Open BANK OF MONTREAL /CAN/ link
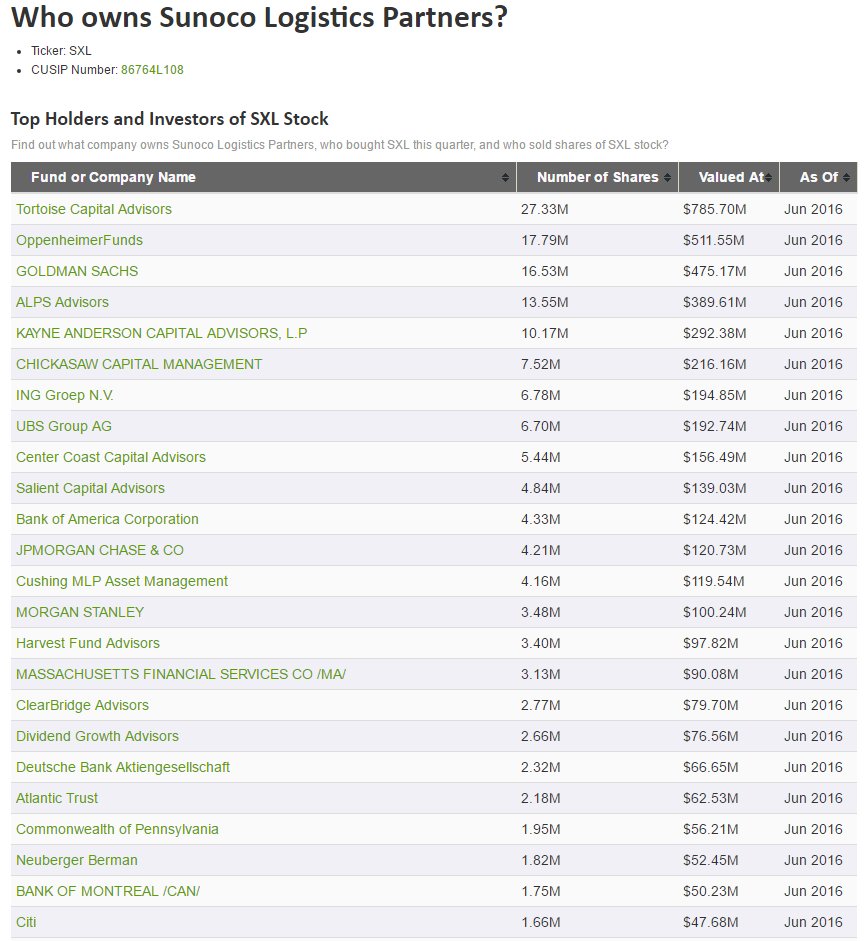The image size is (867, 941). pyautogui.click(x=108, y=891)
